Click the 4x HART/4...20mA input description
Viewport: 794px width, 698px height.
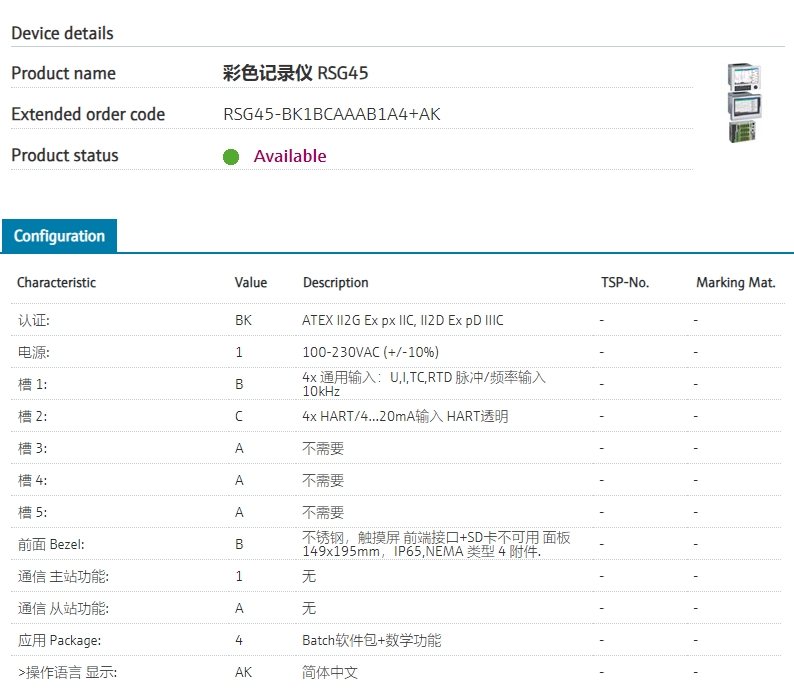(404, 416)
